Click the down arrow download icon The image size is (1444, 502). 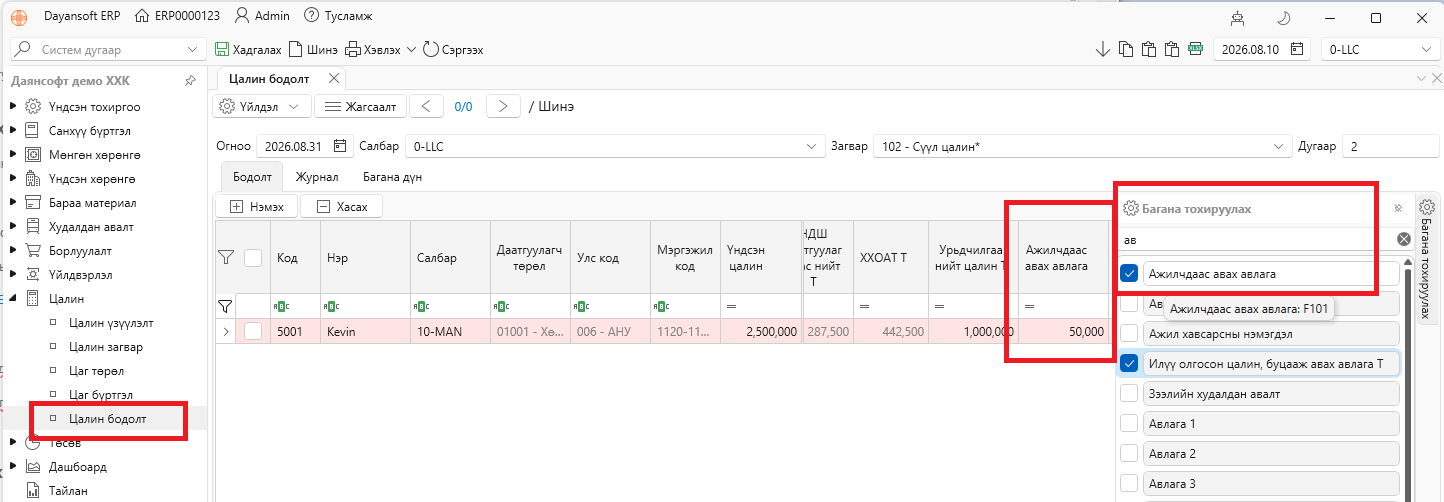pyautogui.click(x=1104, y=49)
